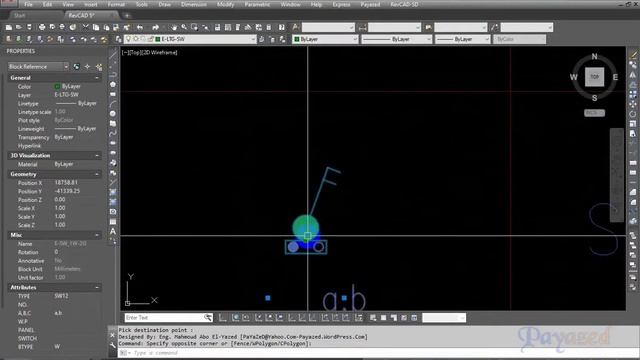Click the Redo arrow icon
The width and height of the screenshot is (640, 360).
[x=156, y=27]
